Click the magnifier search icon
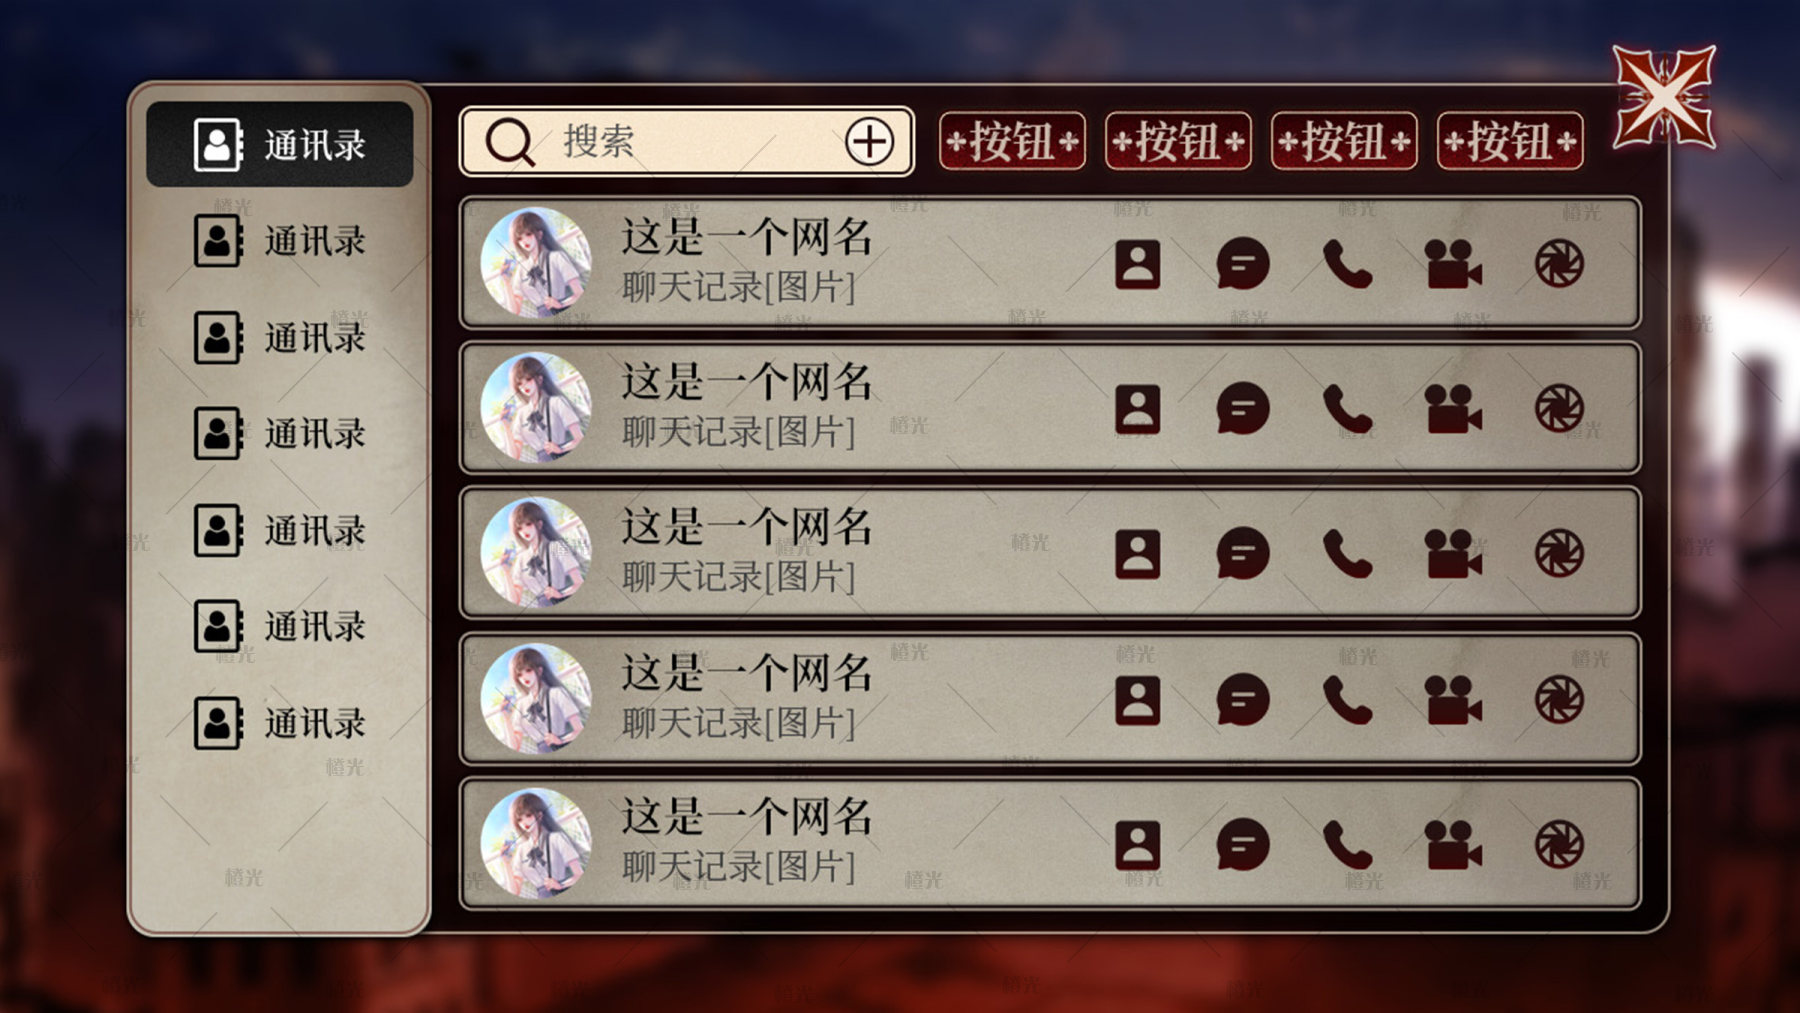Viewport: 1800px width, 1013px height. pos(510,143)
